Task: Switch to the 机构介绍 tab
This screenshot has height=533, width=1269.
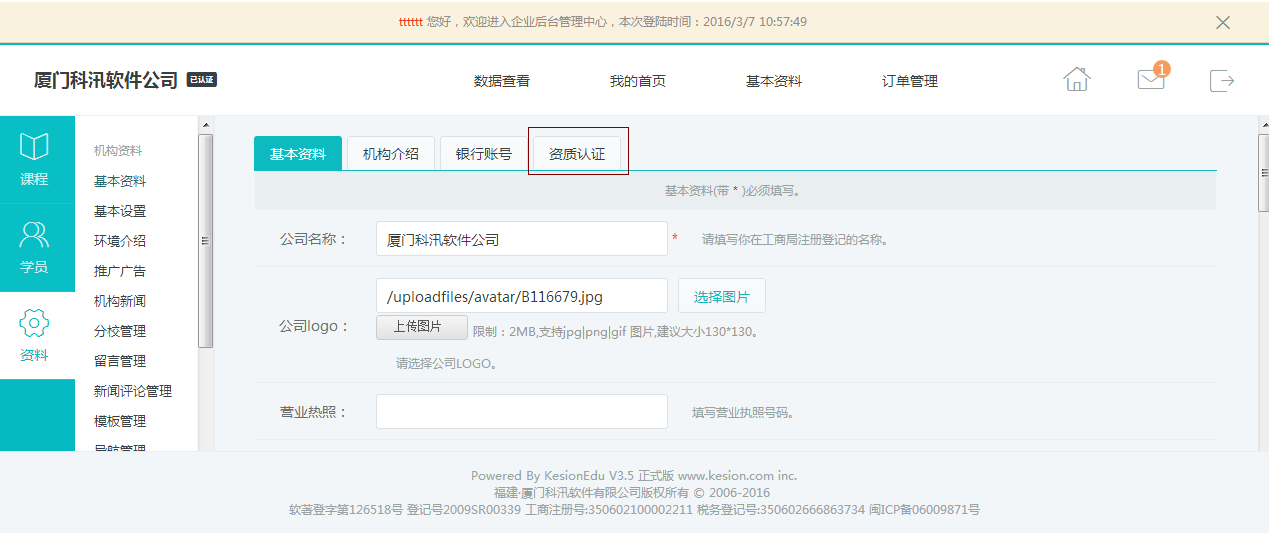Action: pyautogui.click(x=391, y=154)
